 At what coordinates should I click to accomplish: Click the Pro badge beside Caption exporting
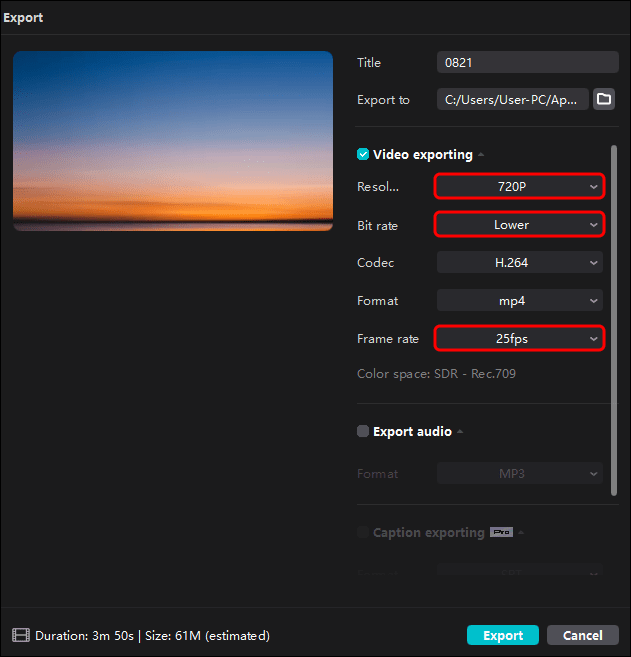(x=501, y=532)
